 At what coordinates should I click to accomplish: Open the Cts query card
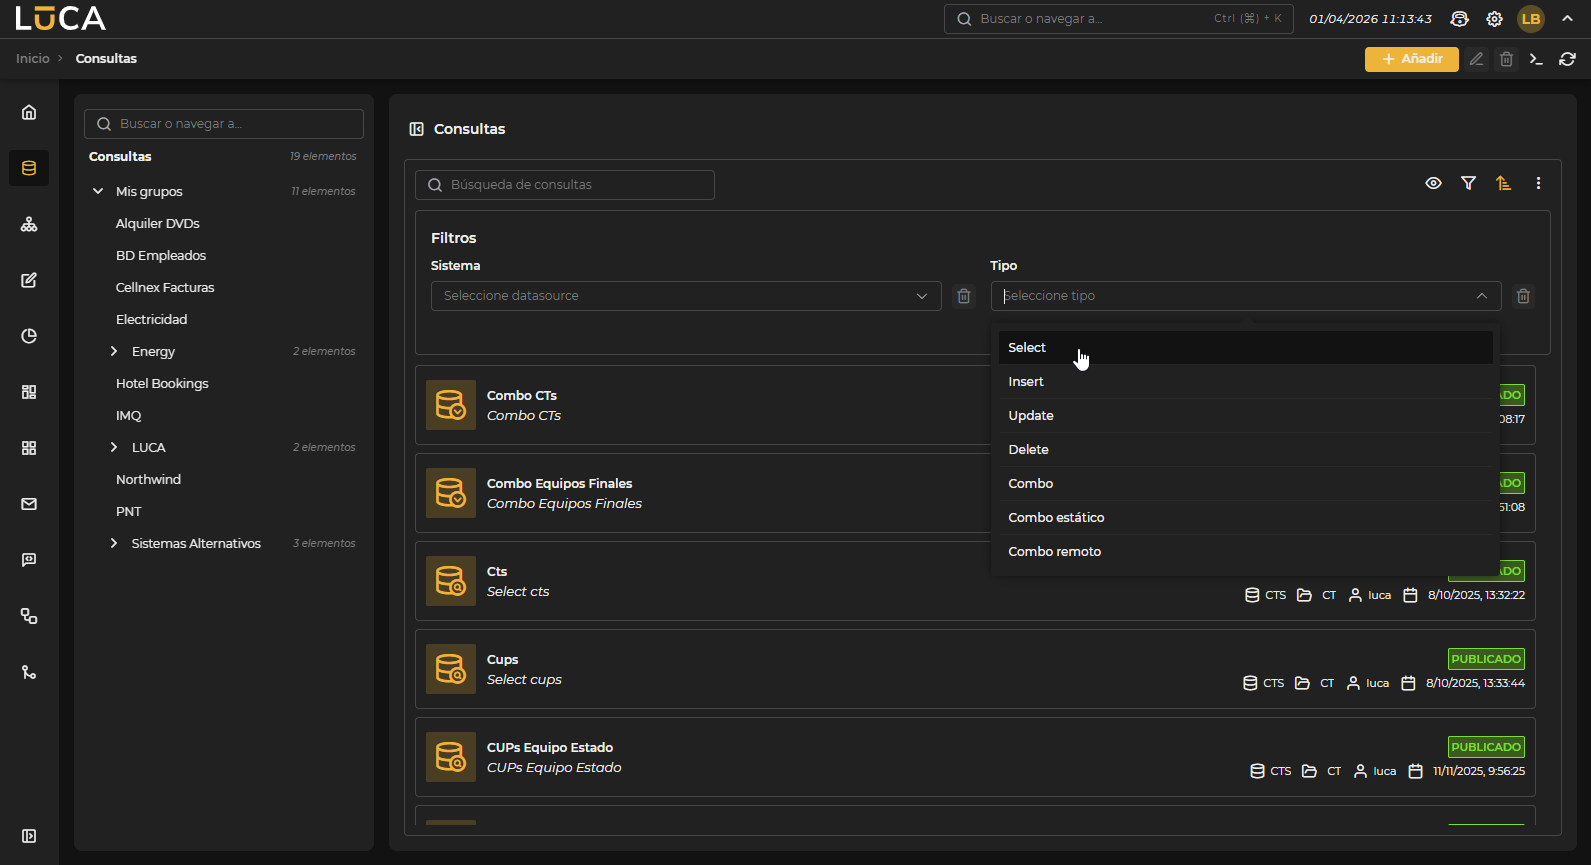[975, 581]
